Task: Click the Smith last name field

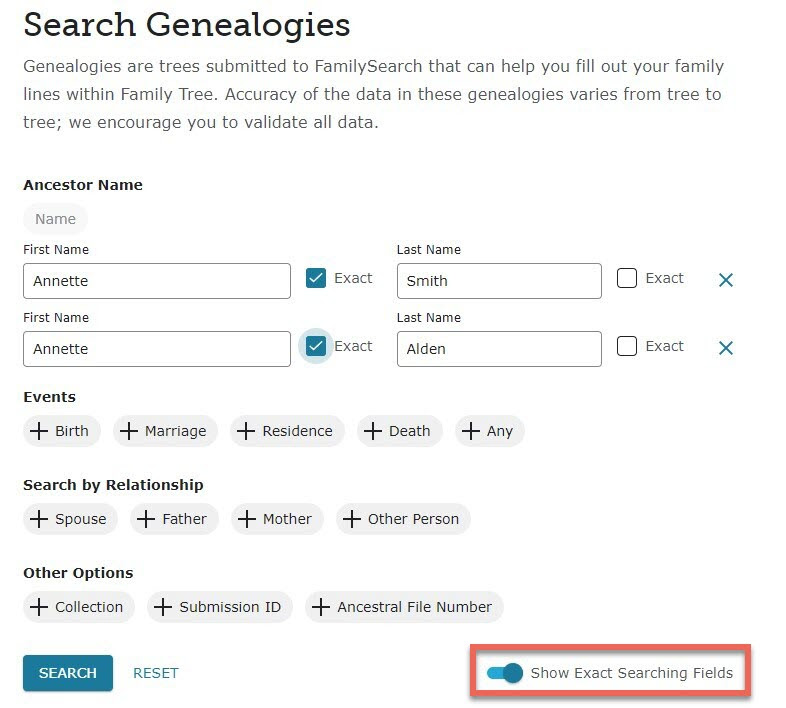Action: [499, 281]
